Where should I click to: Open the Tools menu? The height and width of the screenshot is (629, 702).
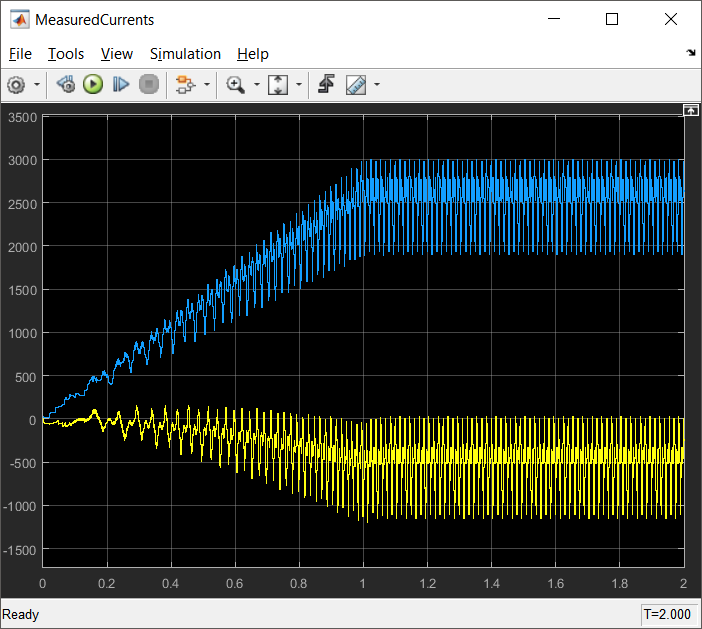66,54
